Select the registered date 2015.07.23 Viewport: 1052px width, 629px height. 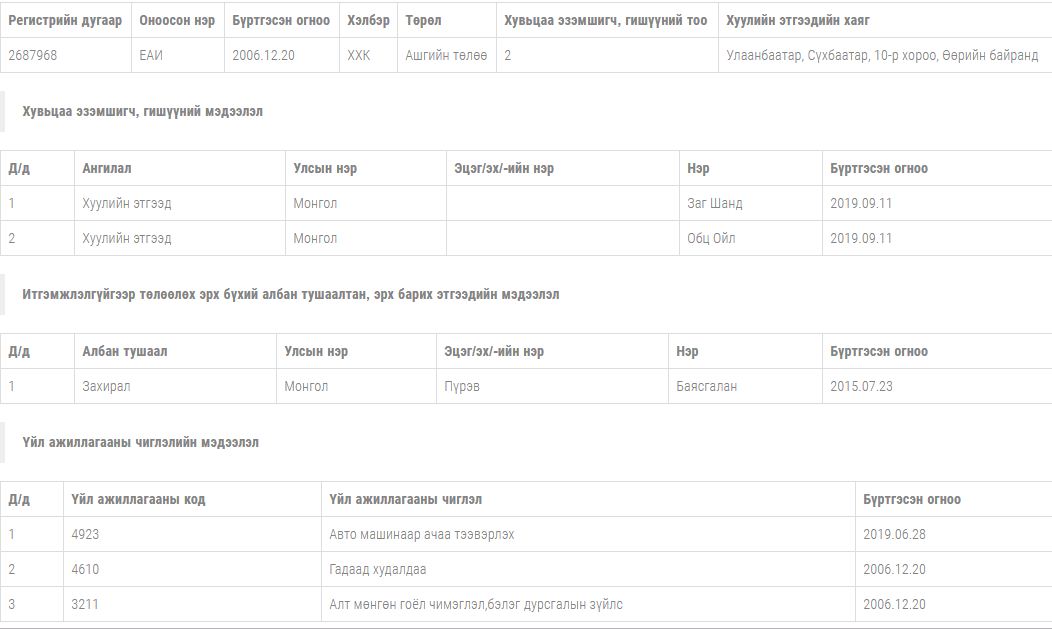pyautogui.click(x=861, y=386)
